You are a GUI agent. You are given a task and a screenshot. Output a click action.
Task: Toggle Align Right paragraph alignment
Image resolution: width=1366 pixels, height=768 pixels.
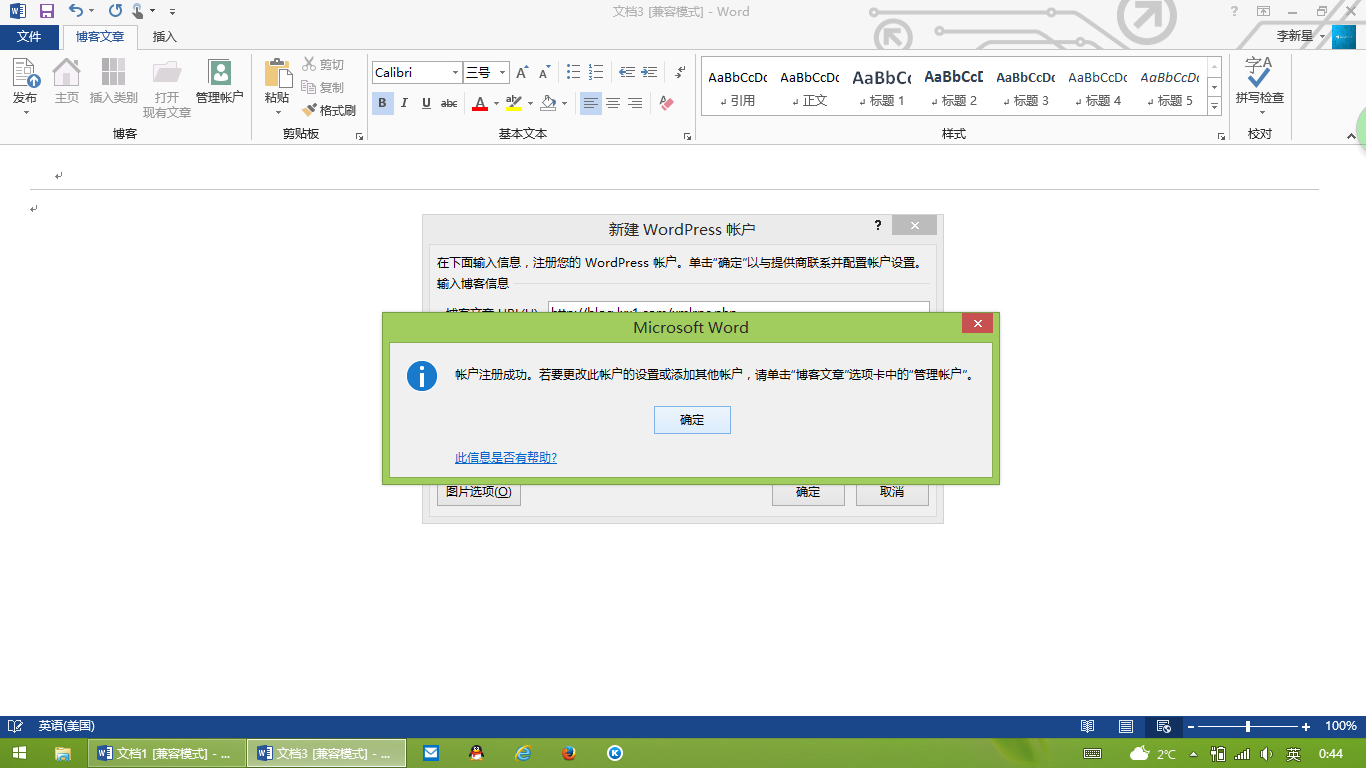pyautogui.click(x=635, y=103)
